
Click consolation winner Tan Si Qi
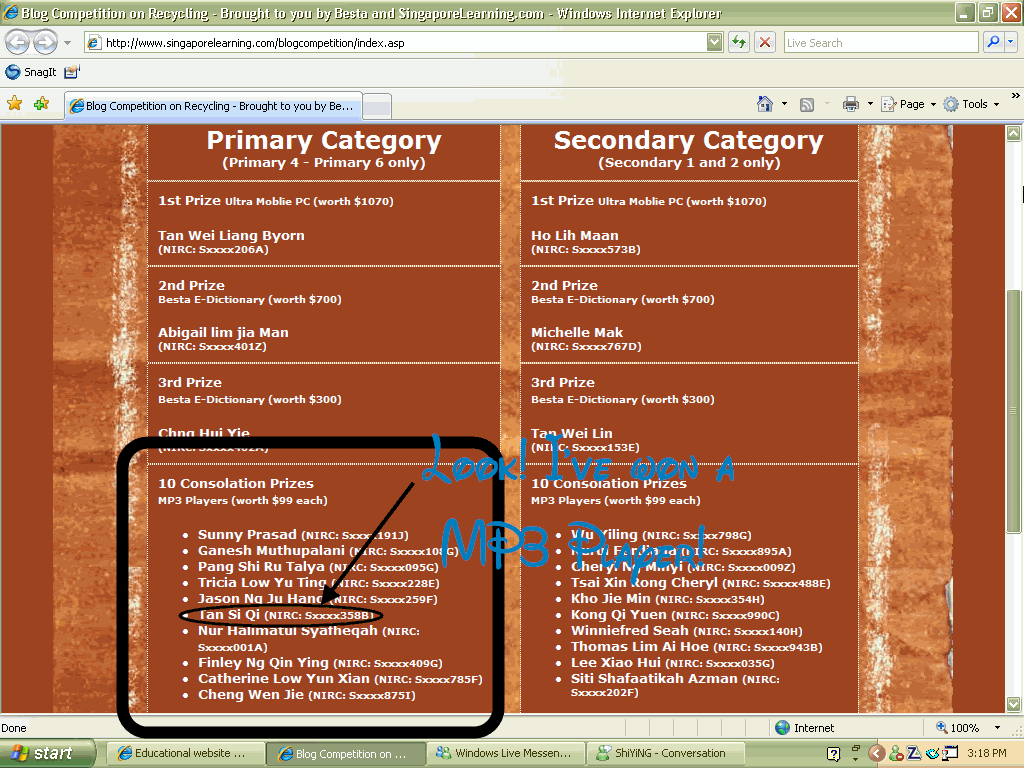[x=229, y=615]
